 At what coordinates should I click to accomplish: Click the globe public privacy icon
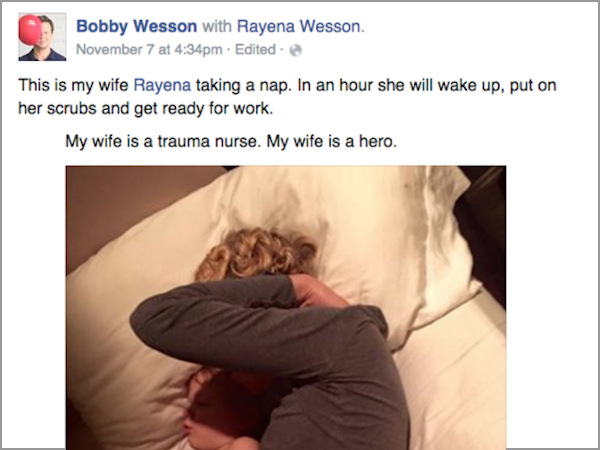tap(295, 50)
